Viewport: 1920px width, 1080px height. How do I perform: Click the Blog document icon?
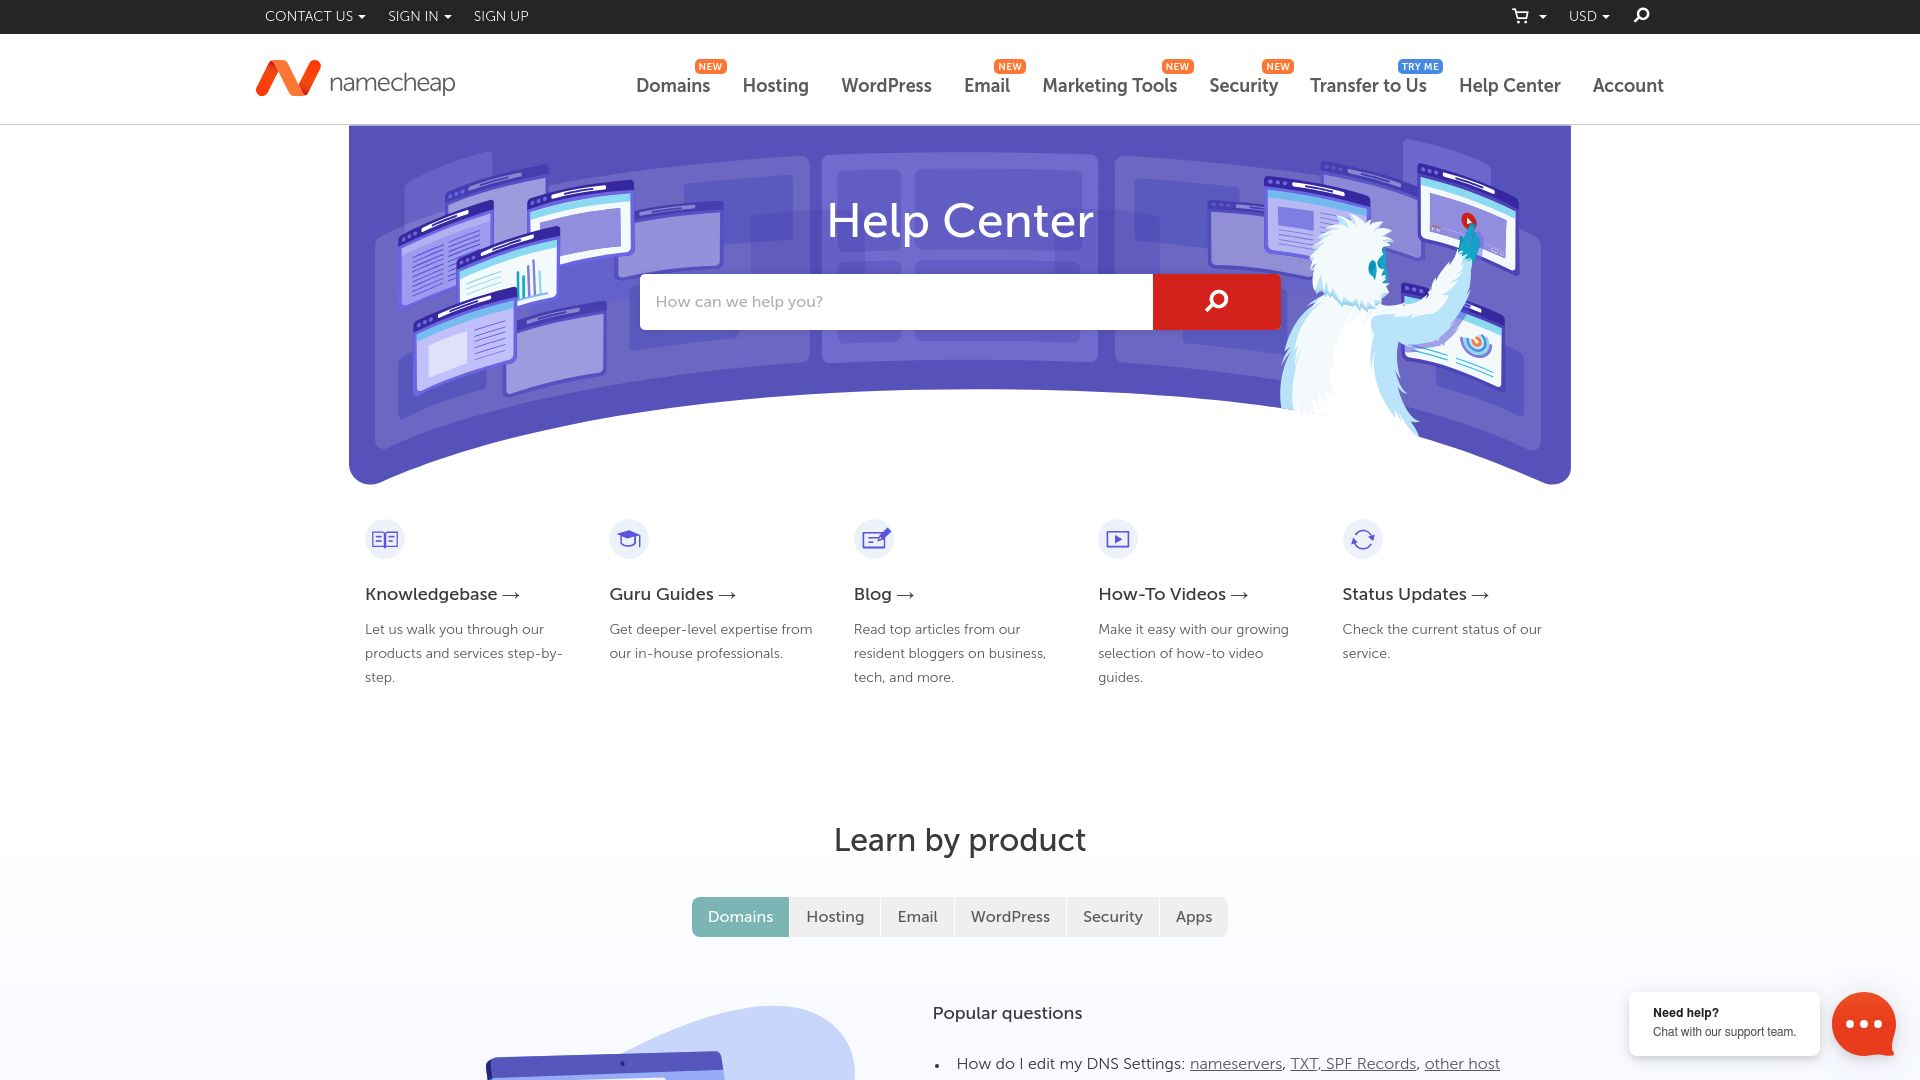pyautogui.click(x=873, y=538)
